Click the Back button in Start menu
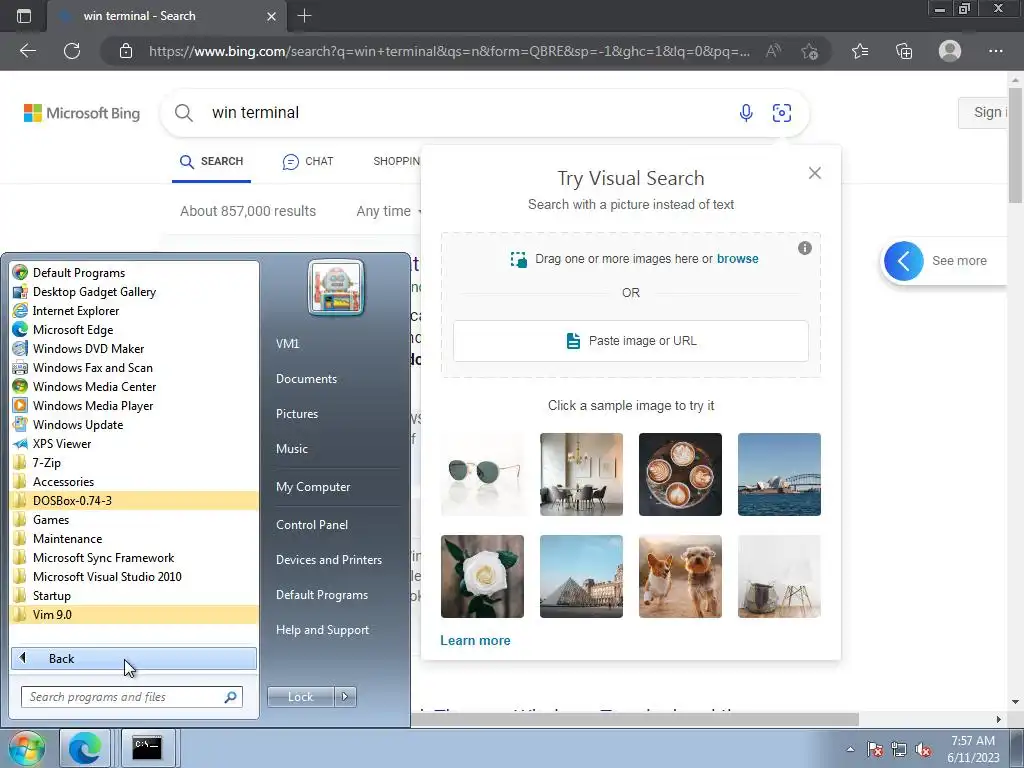The image size is (1024, 768). tap(133, 658)
